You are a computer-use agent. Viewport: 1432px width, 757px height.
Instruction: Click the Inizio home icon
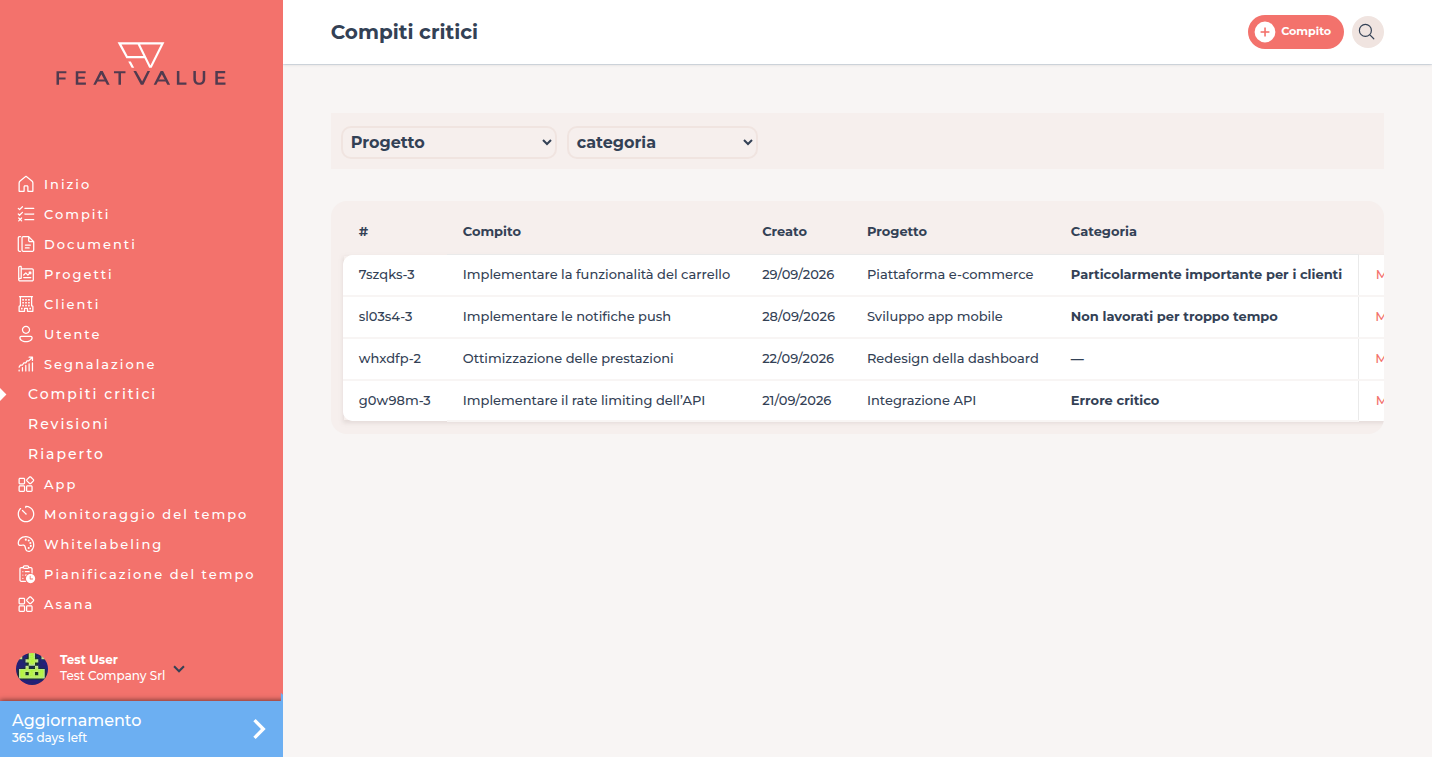coord(26,184)
